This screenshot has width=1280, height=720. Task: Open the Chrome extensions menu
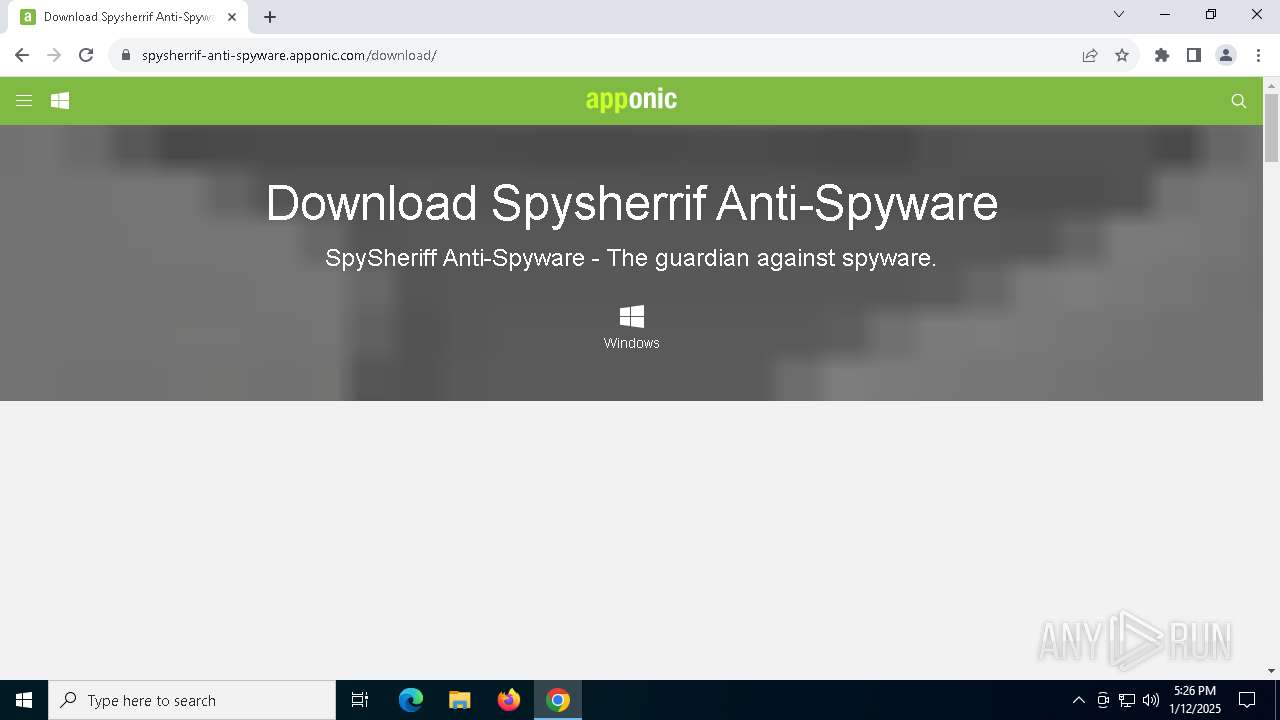tap(1162, 55)
